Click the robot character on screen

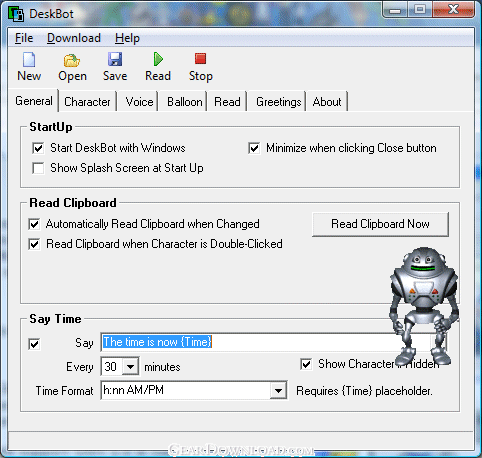[423, 305]
